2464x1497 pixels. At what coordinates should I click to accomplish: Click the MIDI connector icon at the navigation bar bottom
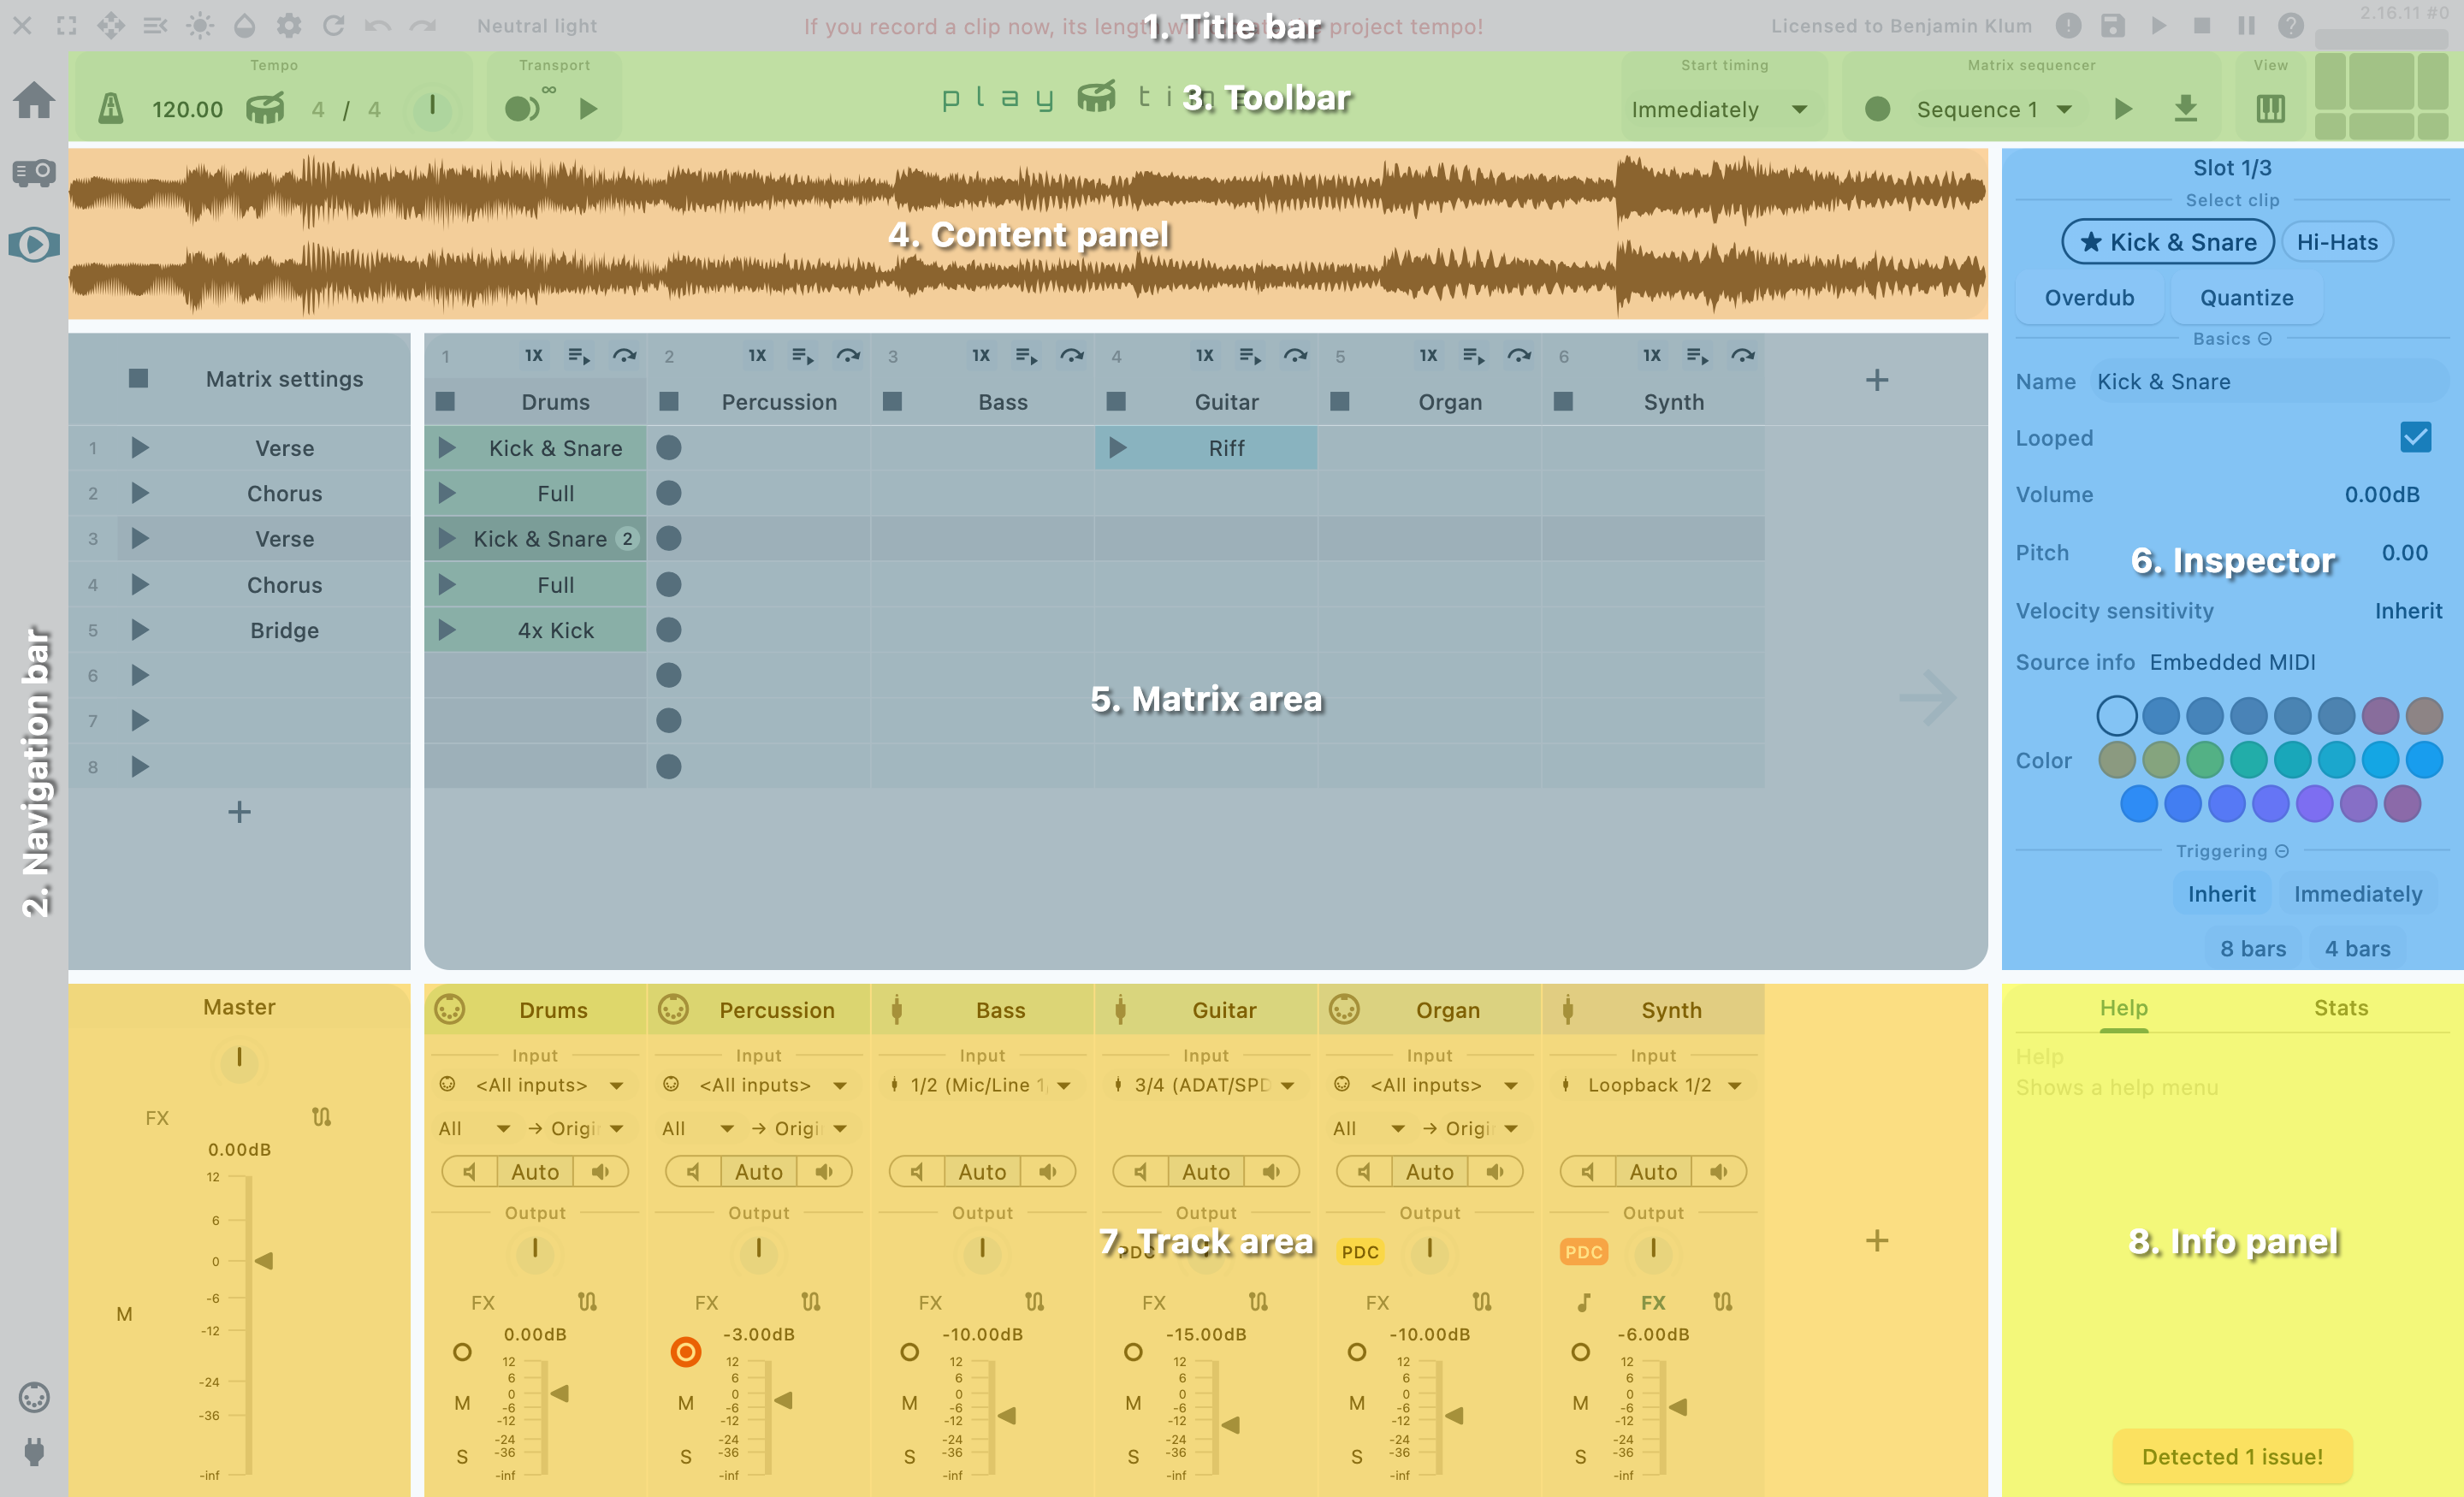(x=34, y=1397)
